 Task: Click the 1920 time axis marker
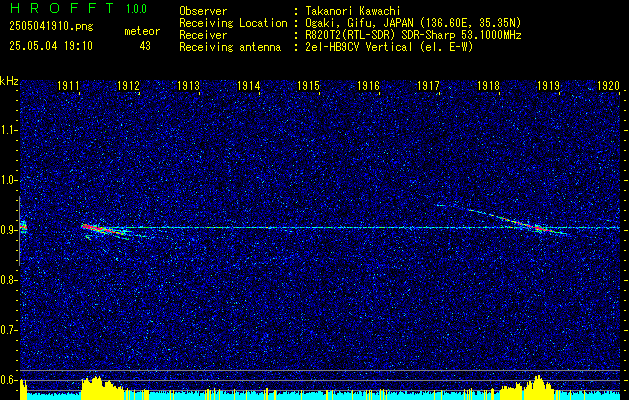point(608,85)
